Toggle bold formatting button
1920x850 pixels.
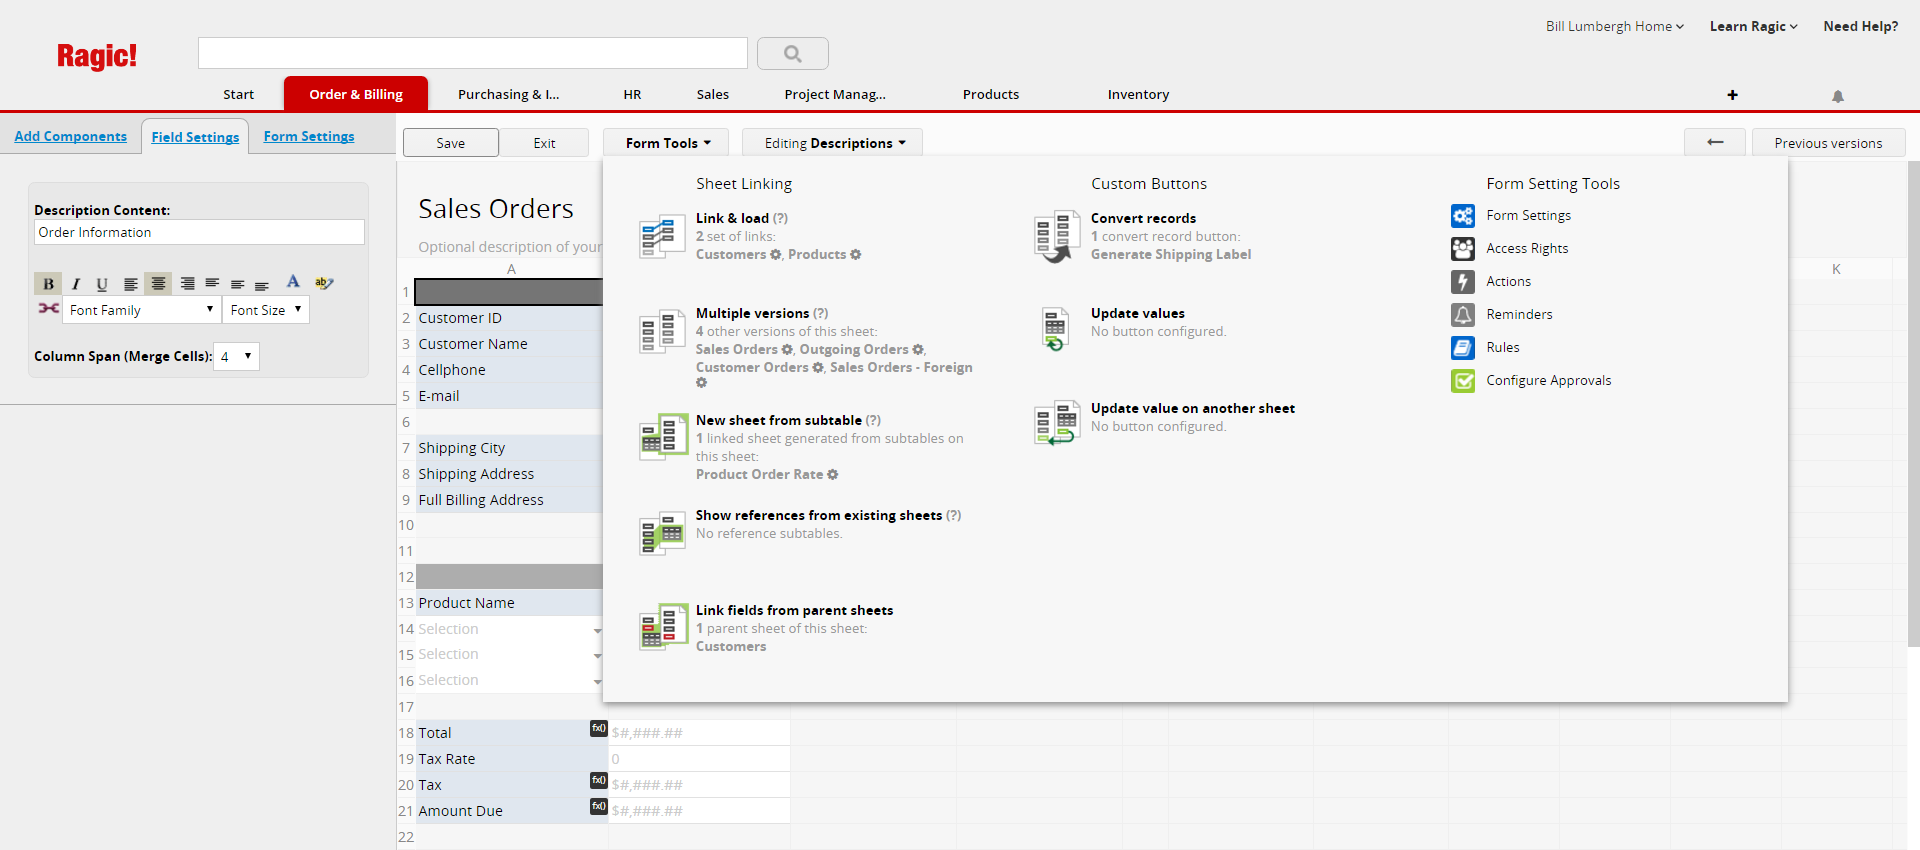[48, 284]
